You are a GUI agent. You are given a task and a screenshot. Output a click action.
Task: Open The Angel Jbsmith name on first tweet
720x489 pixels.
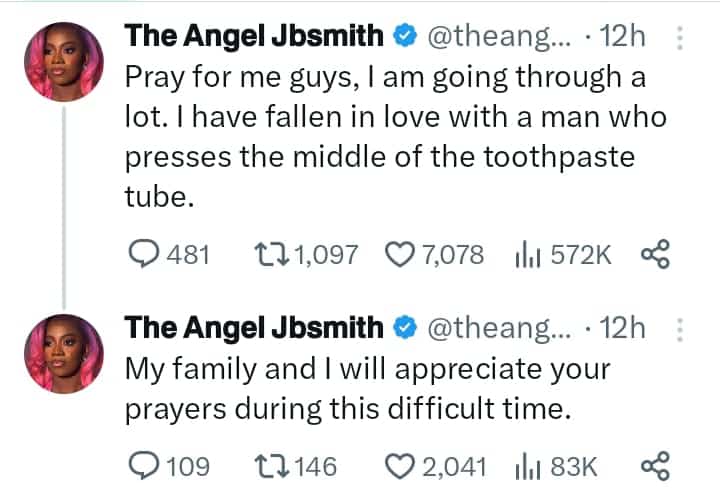[252, 38]
